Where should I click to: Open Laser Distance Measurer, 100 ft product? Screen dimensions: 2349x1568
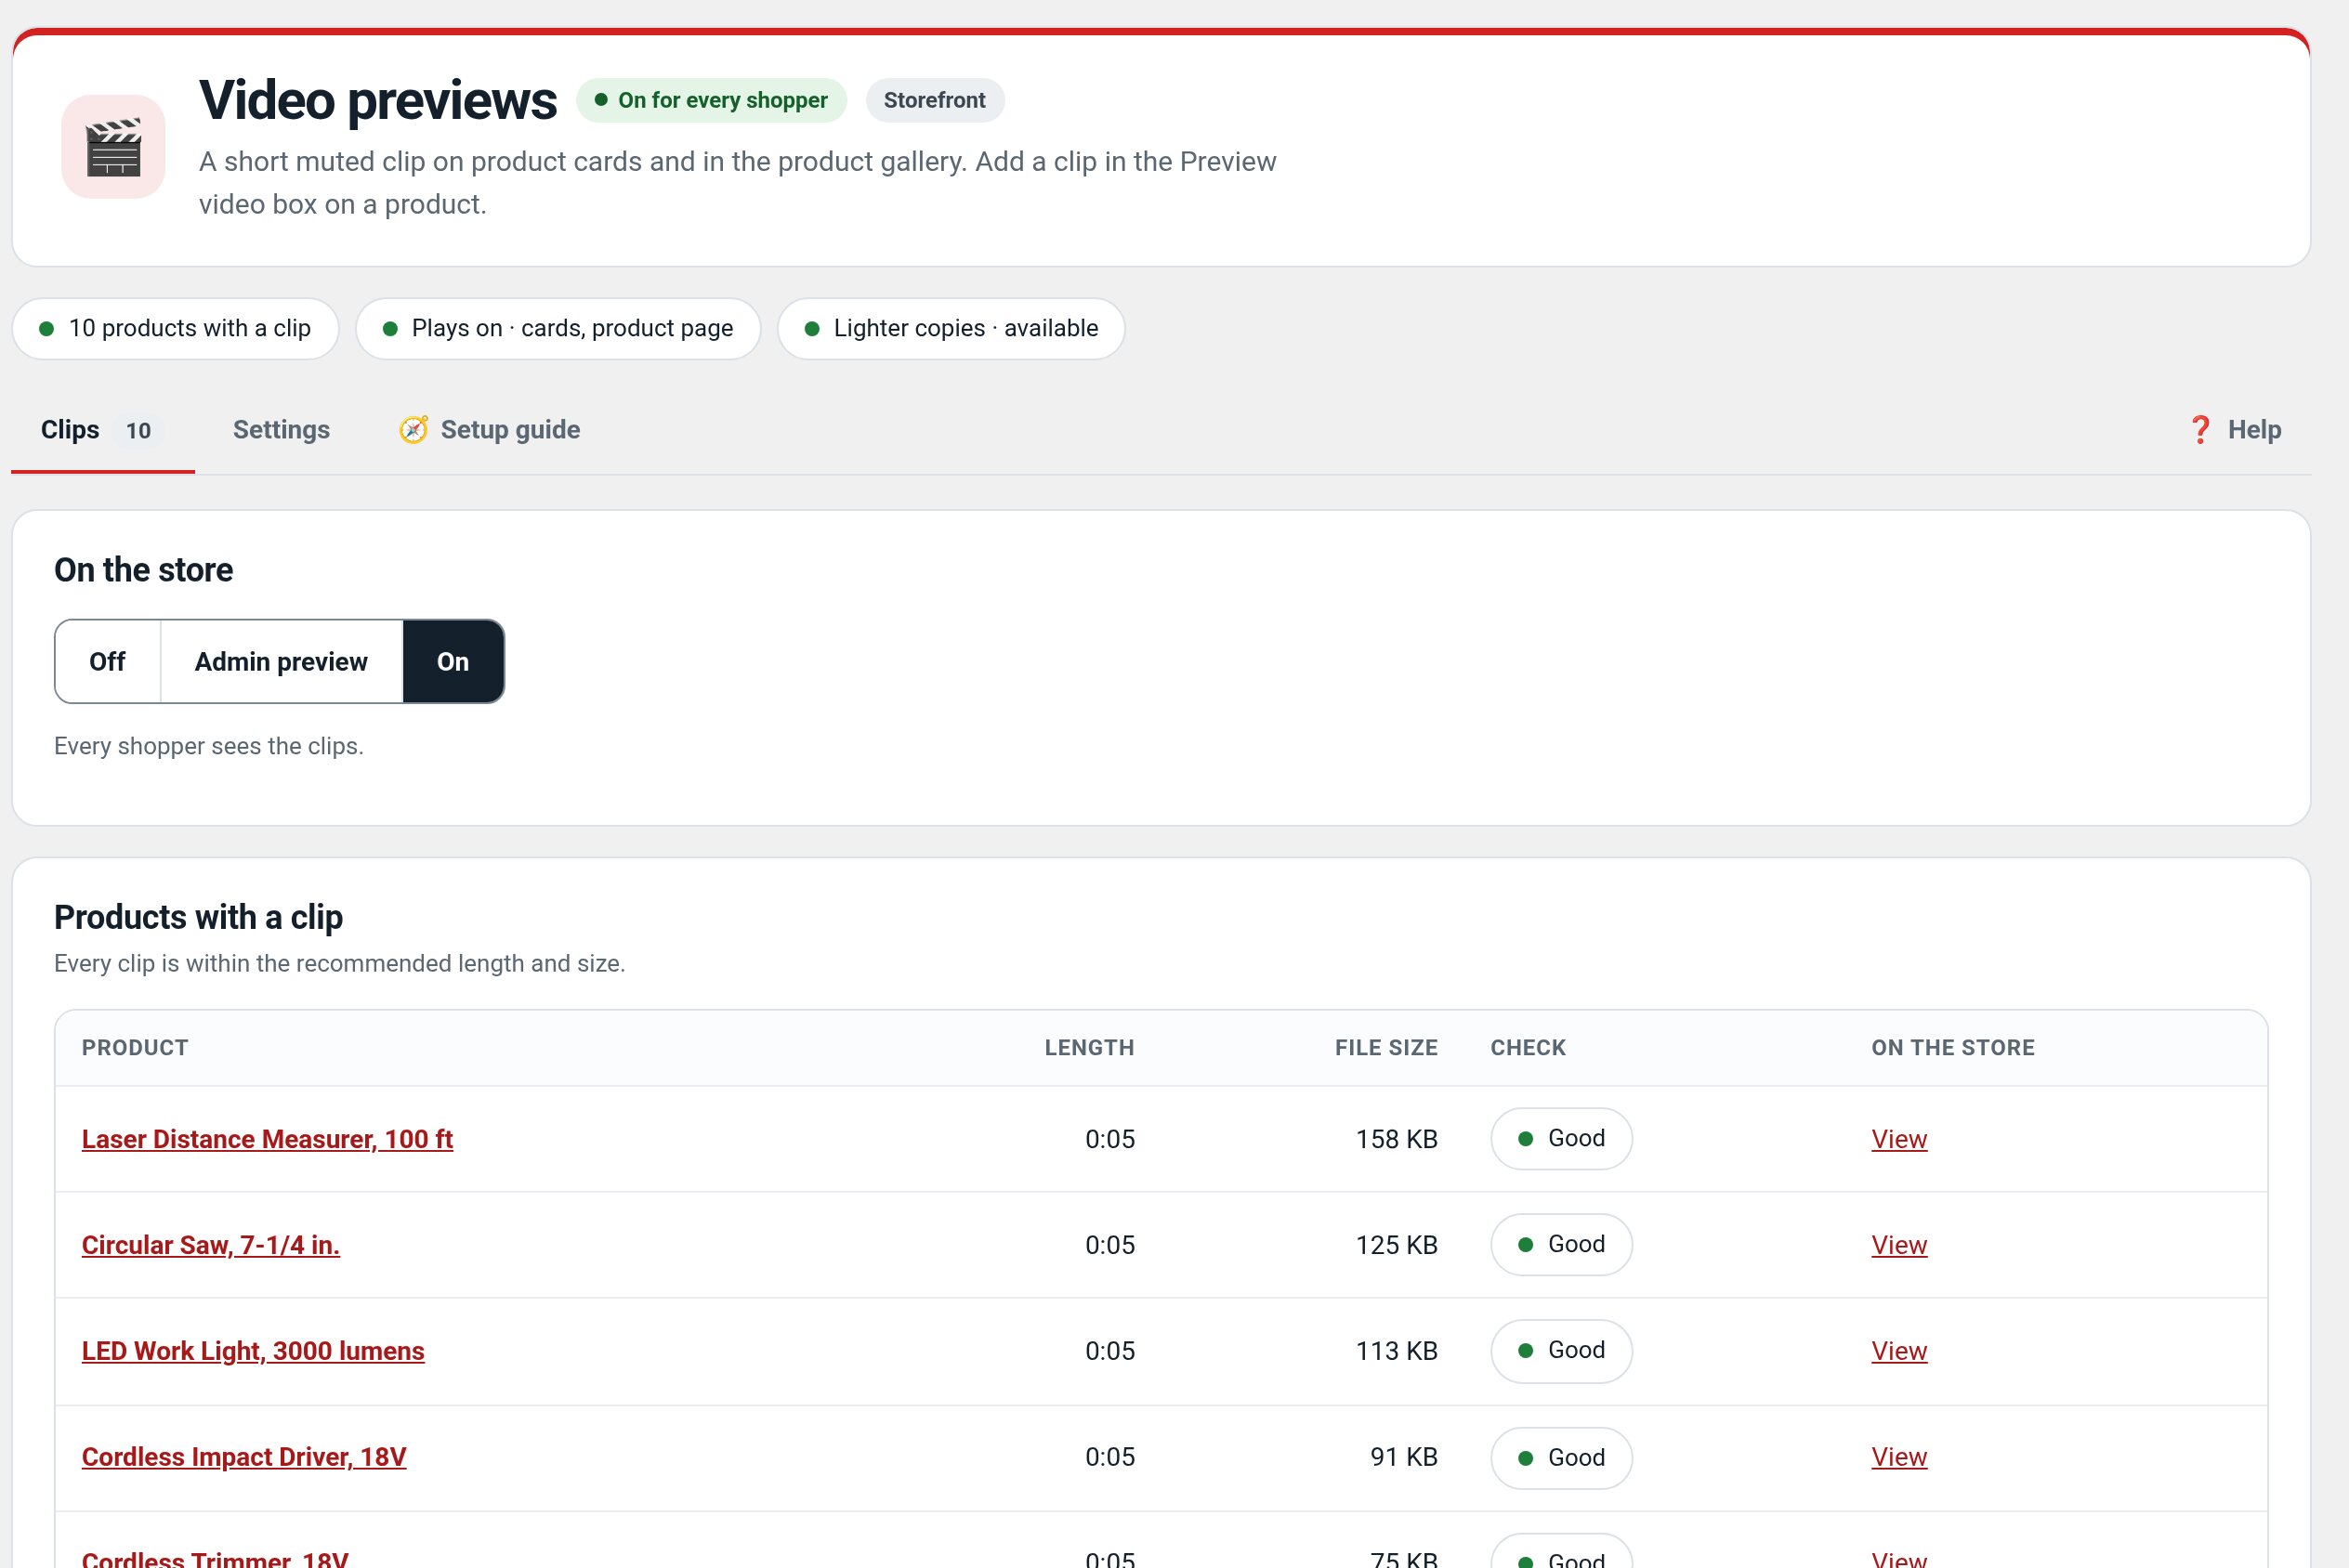coord(267,1139)
